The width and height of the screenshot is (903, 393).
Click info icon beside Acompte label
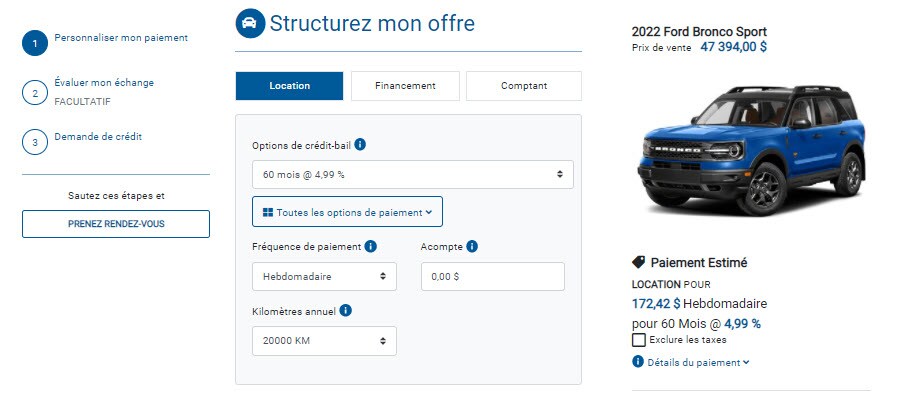pos(472,246)
